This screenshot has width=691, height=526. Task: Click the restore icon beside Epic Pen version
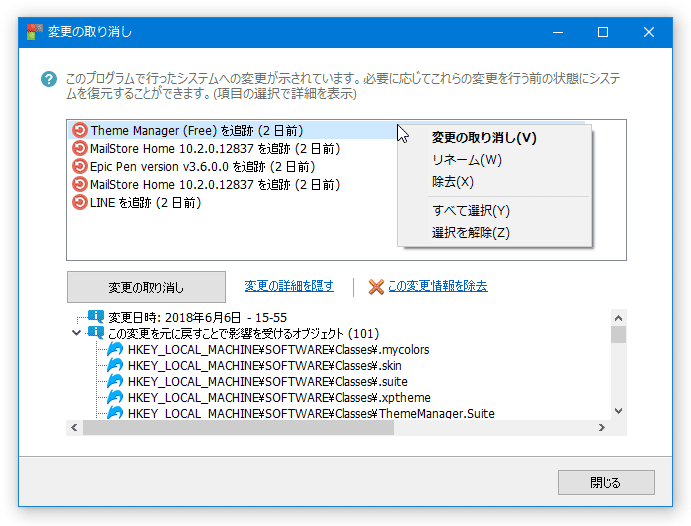pyautogui.click(x=80, y=167)
